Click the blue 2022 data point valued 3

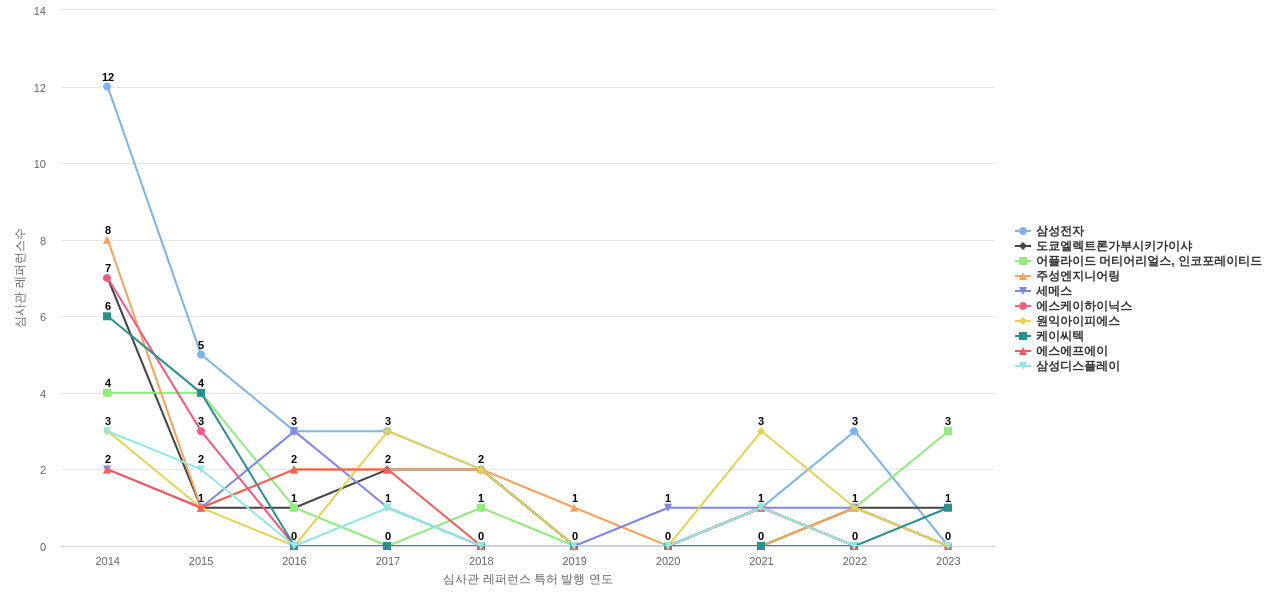(x=854, y=431)
